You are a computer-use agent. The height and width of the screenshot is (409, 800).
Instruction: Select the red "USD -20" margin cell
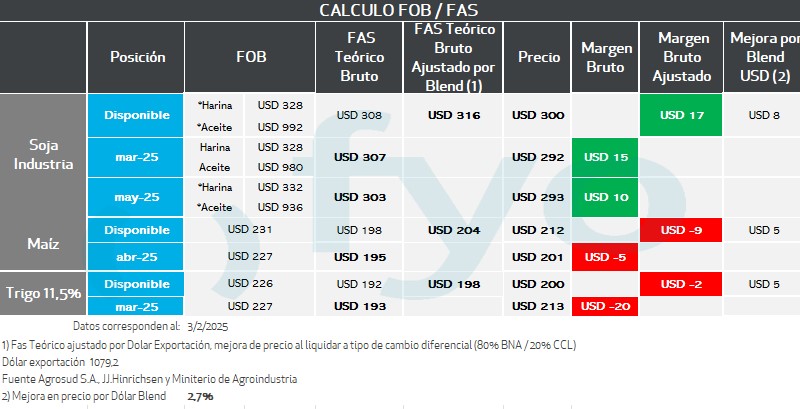click(605, 306)
